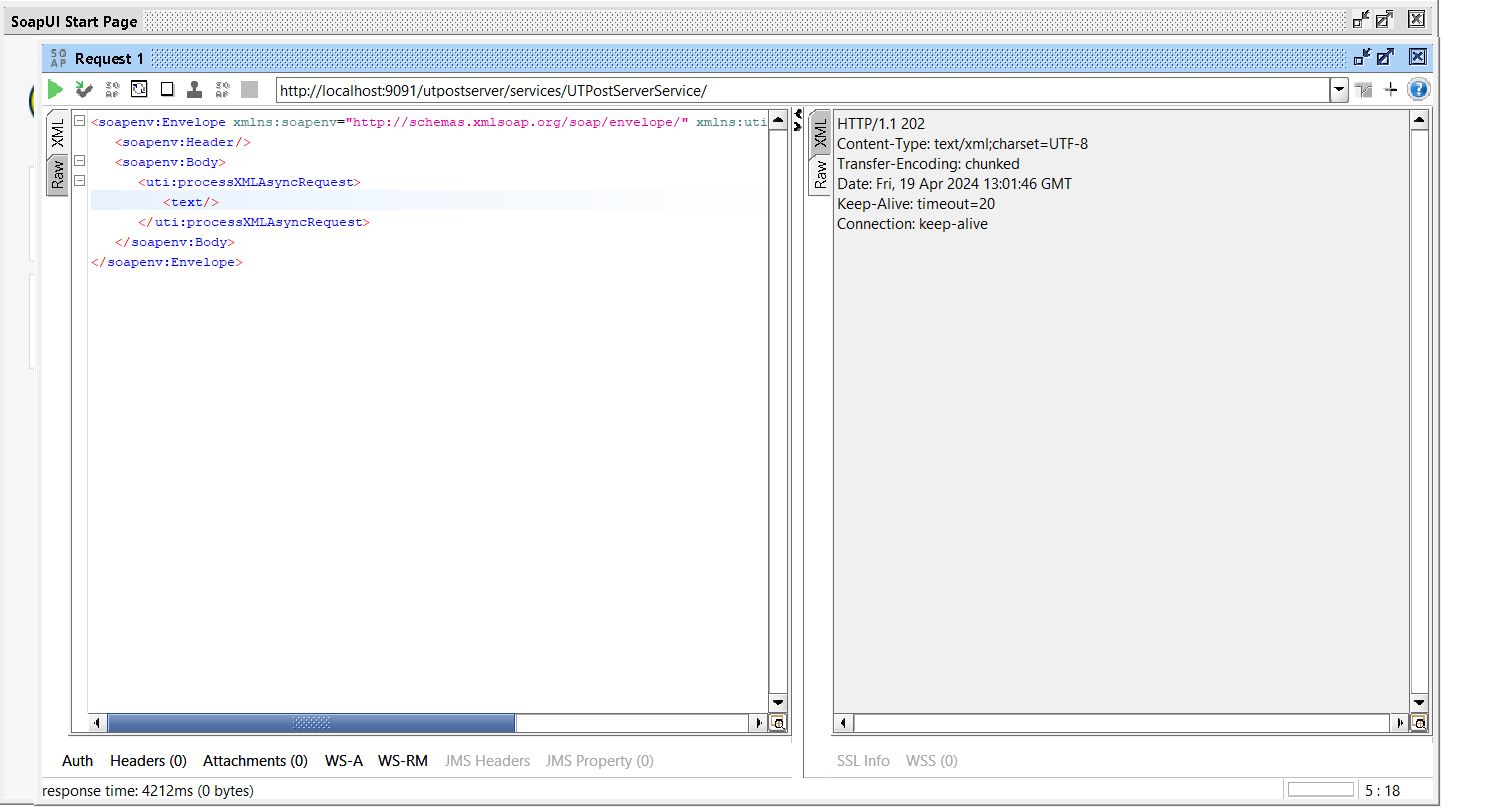Click the <soapenv:Header/> line
Image resolution: width=1492 pixels, height=811 pixels.
click(x=182, y=142)
